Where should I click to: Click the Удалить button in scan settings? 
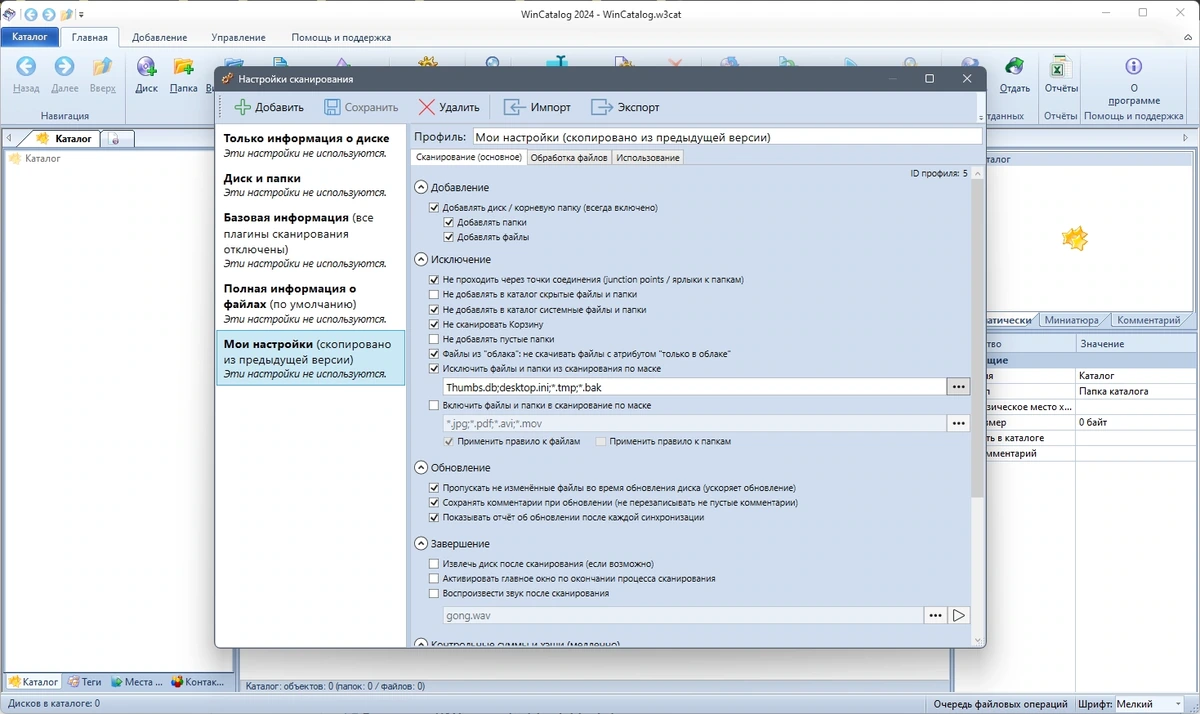pos(449,107)
